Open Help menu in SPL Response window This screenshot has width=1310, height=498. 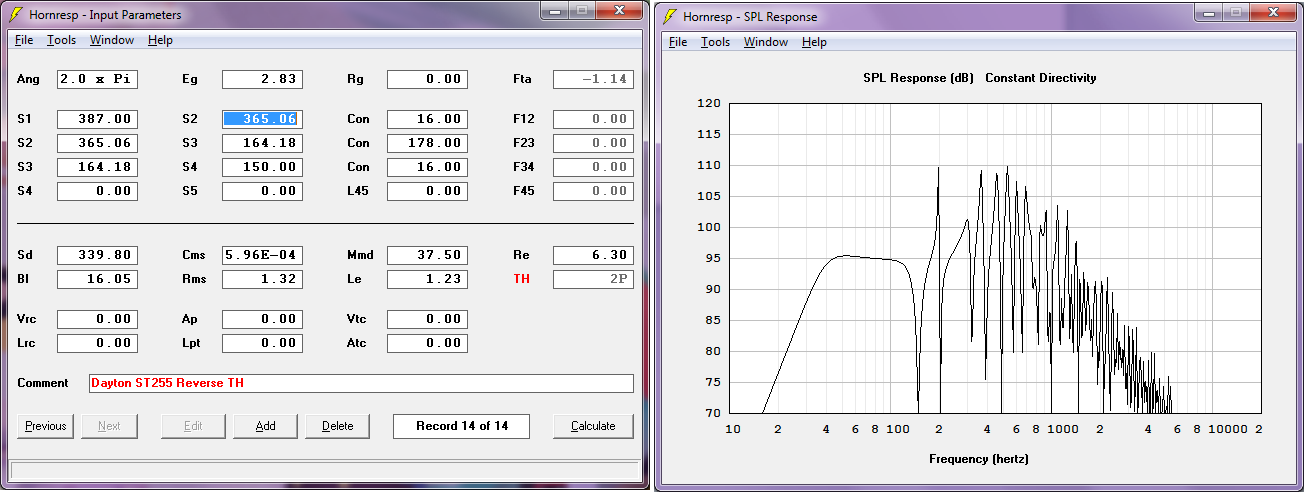point(814,42)
